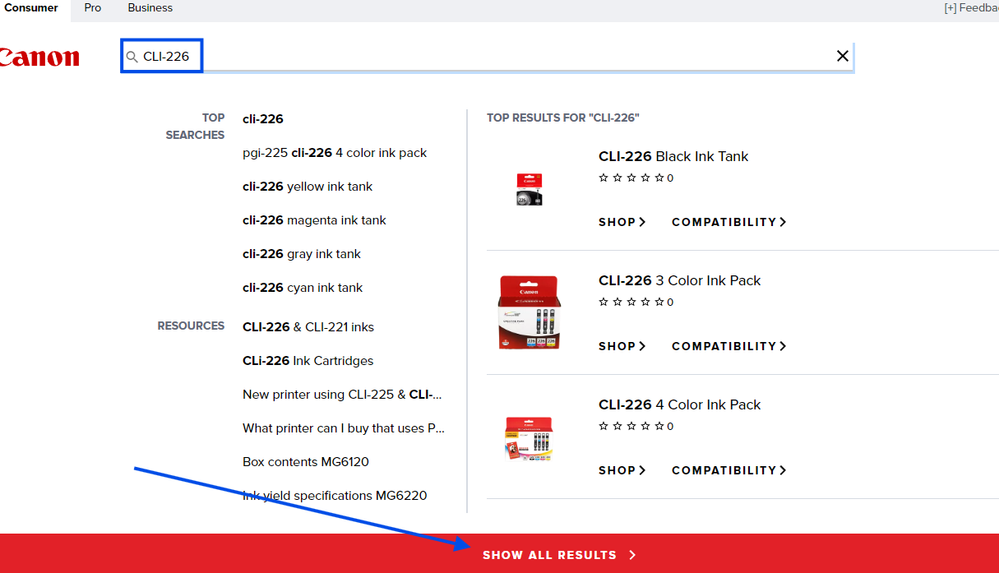Clear the search with X icon
The width and height of the screenshot is (999, 573).
(x=842, y=56)
